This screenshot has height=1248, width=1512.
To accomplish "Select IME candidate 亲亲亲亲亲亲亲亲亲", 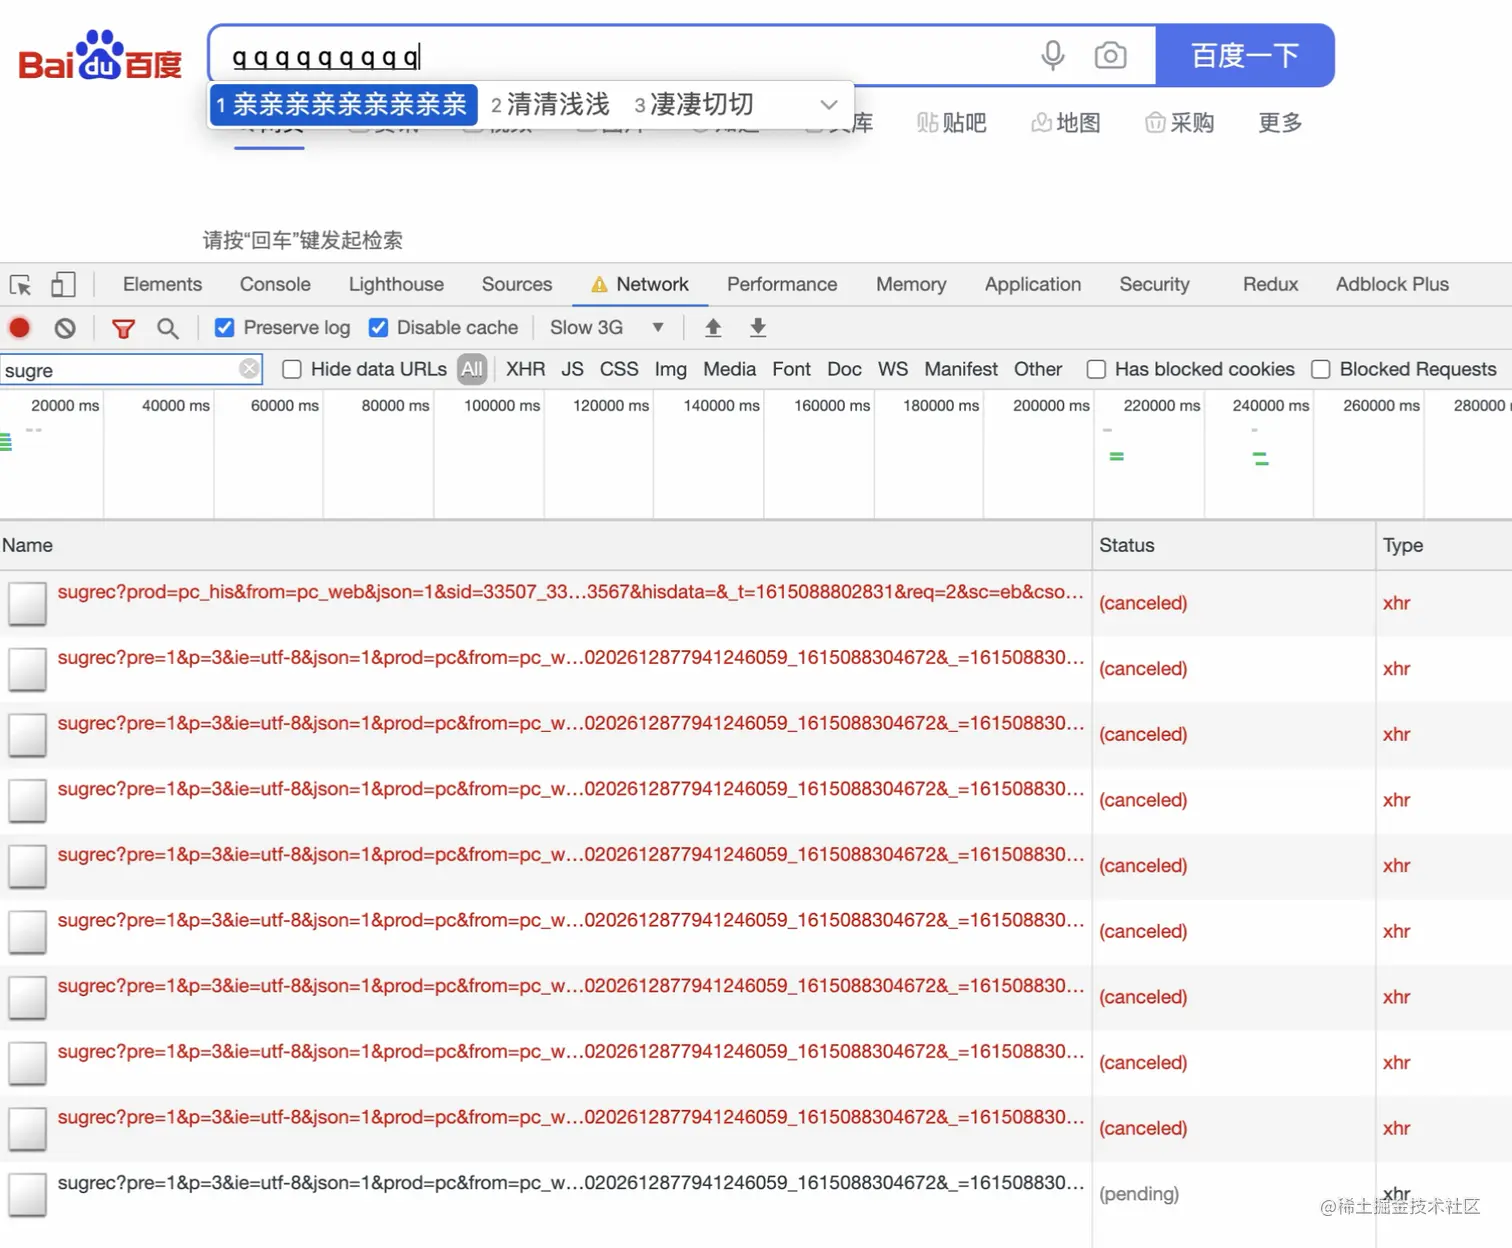I will click(x=343, y=104).
